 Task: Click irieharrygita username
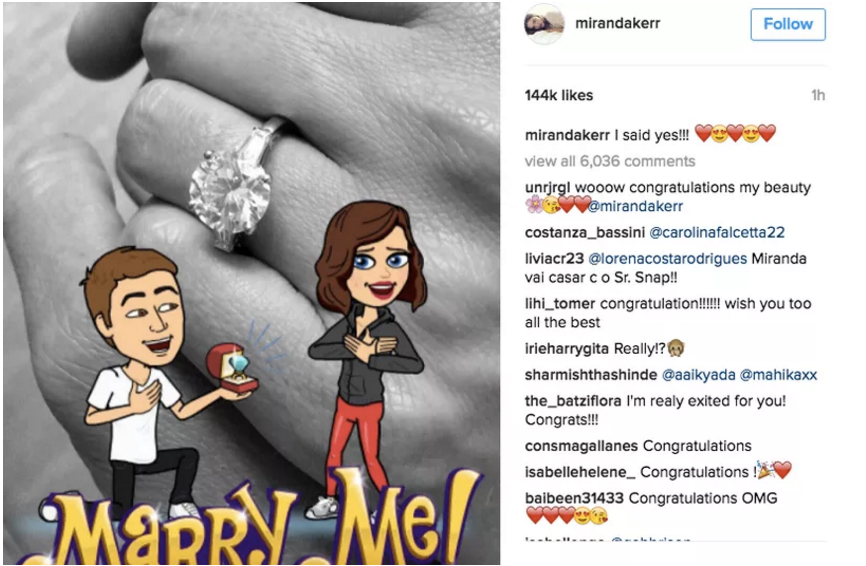[x=567, y=349]
